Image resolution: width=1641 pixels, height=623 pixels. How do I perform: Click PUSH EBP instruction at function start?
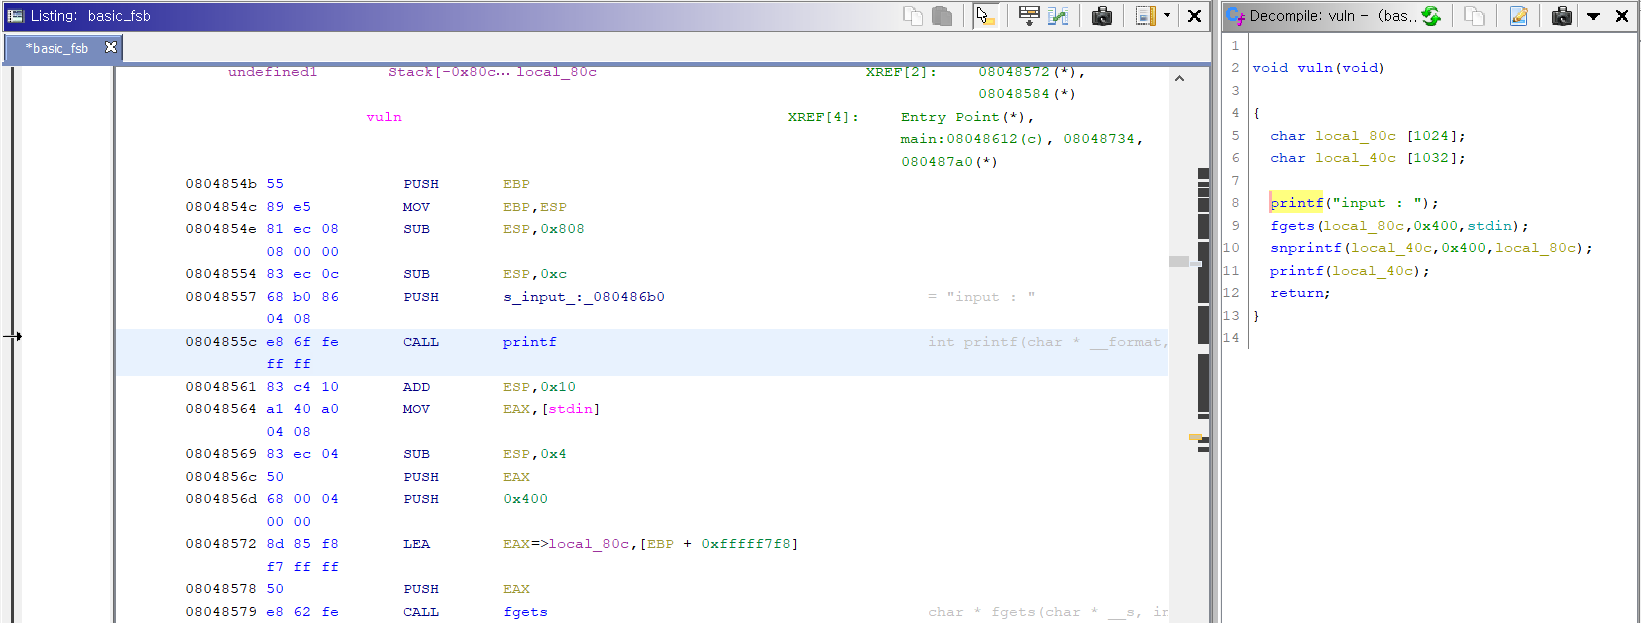click(x=466, y=184)
